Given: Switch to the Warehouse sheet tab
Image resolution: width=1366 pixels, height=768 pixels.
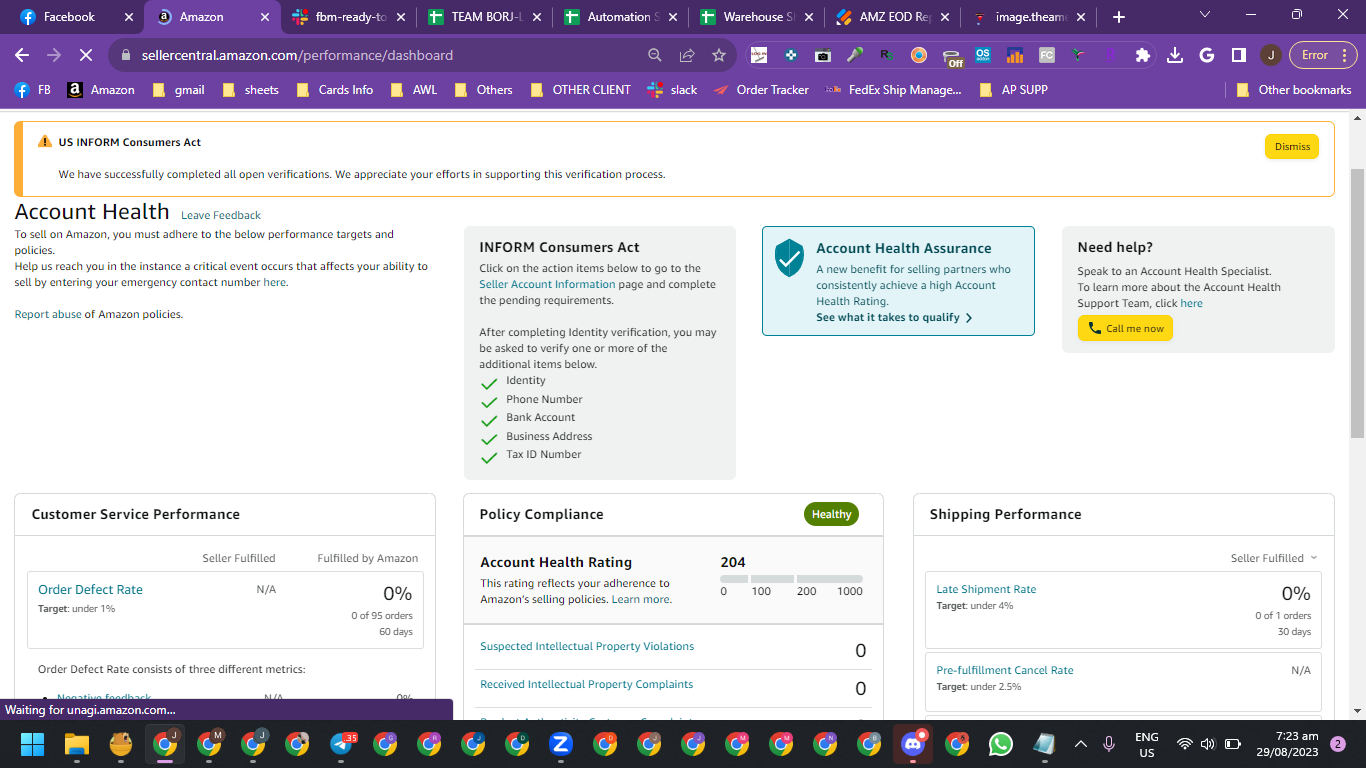Looking at the screenshot, I should pos(756,17).
